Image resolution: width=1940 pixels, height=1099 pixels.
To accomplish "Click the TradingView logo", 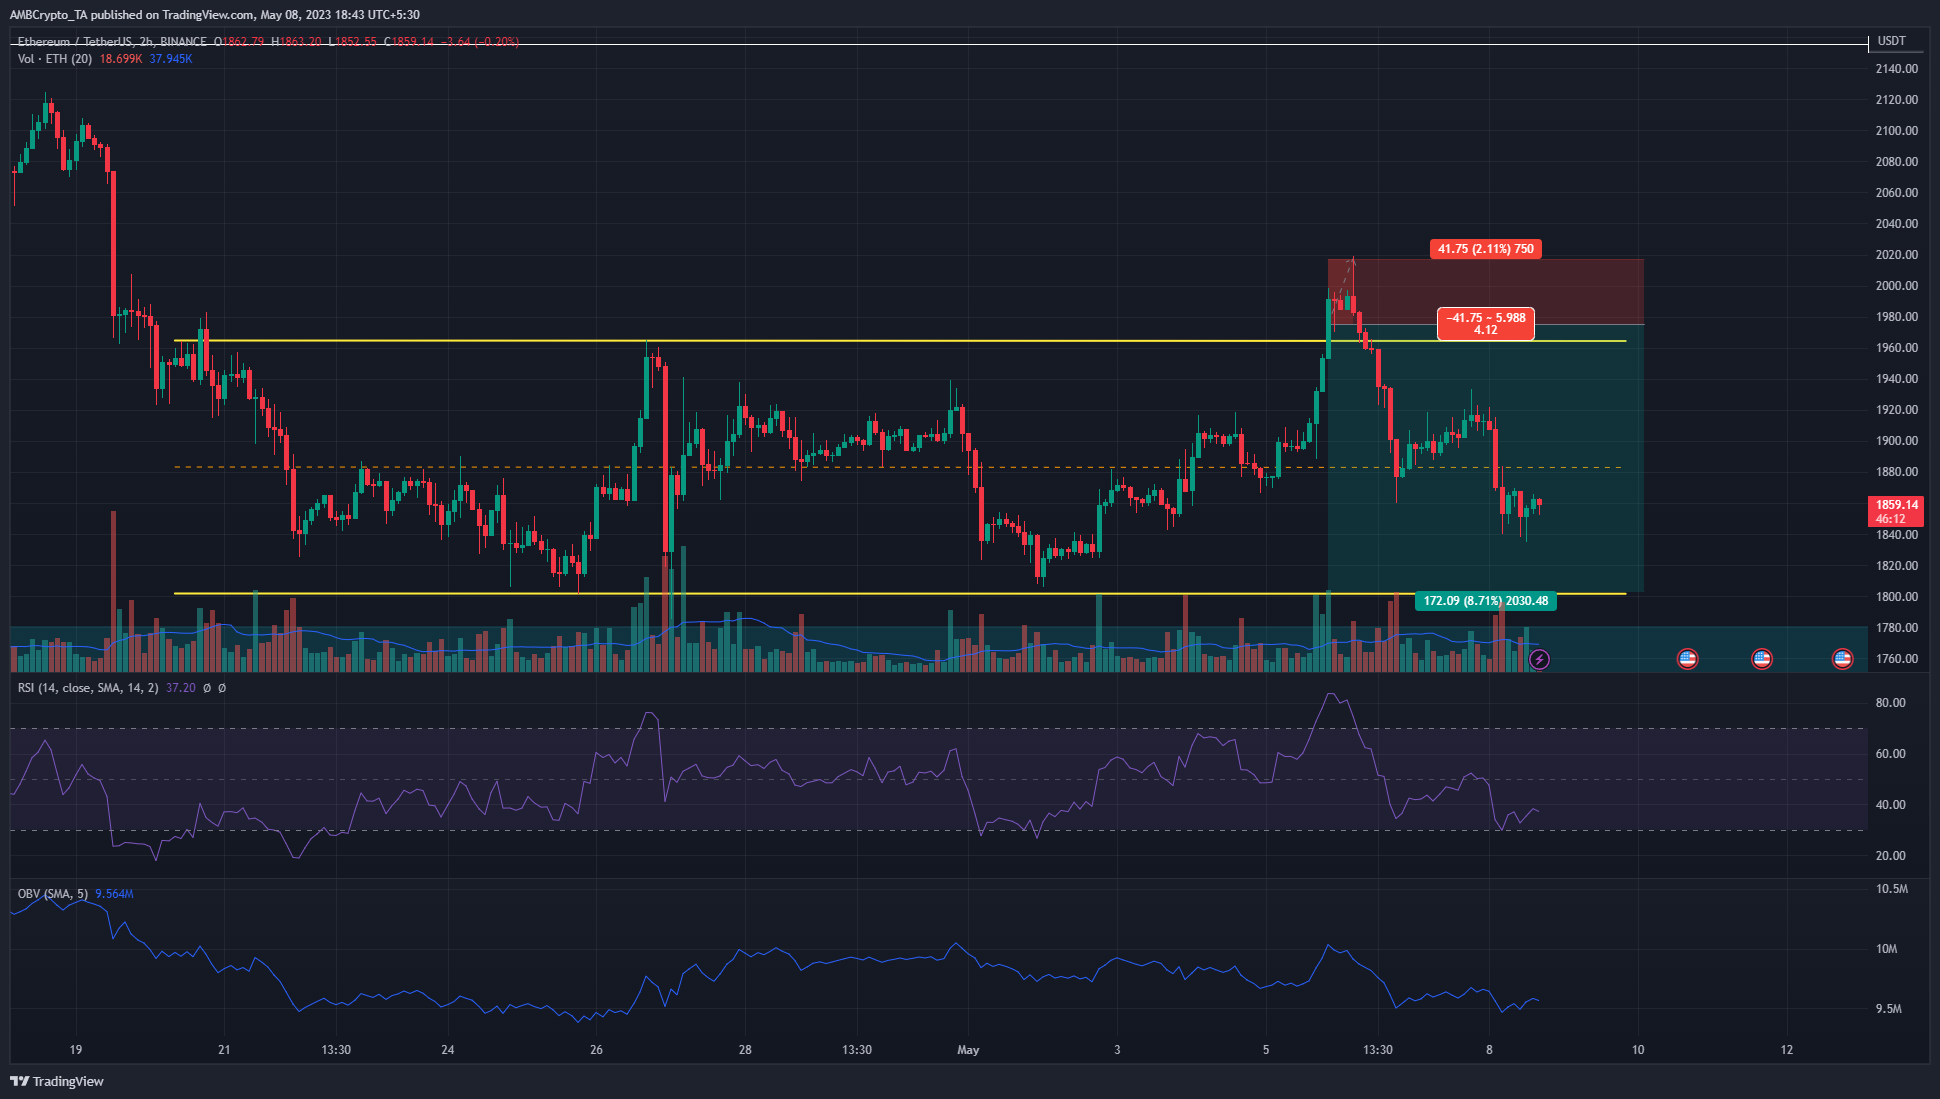I will pyautogui.click(x=57, y=1081).
